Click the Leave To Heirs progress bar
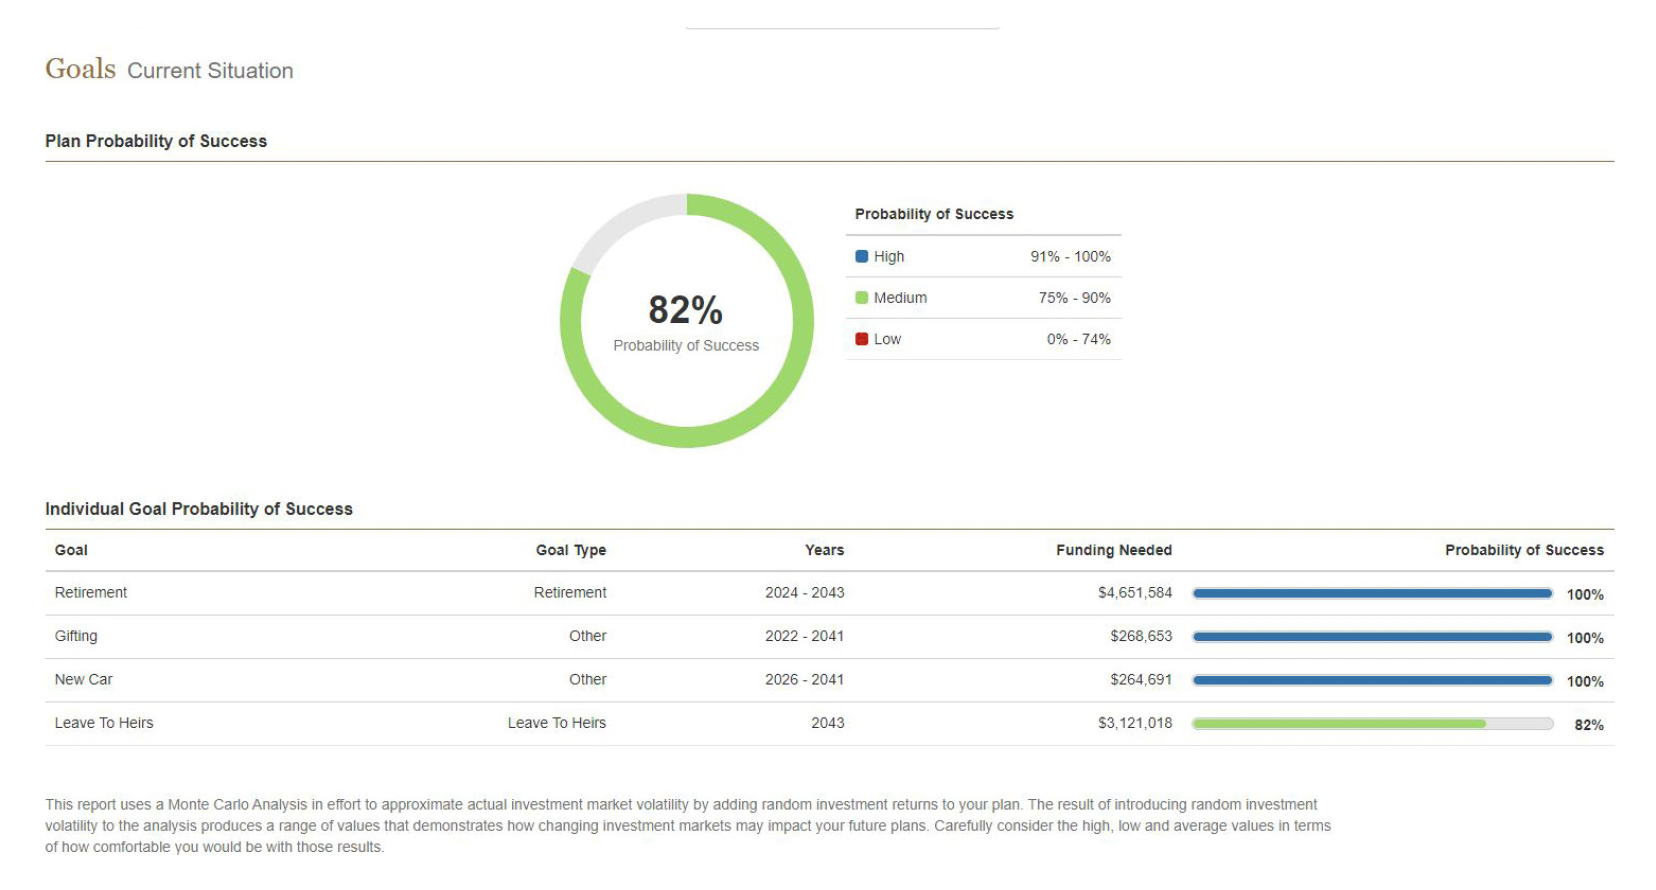The height and width of the screenshot is (890, 1656). coord(1372,724)
